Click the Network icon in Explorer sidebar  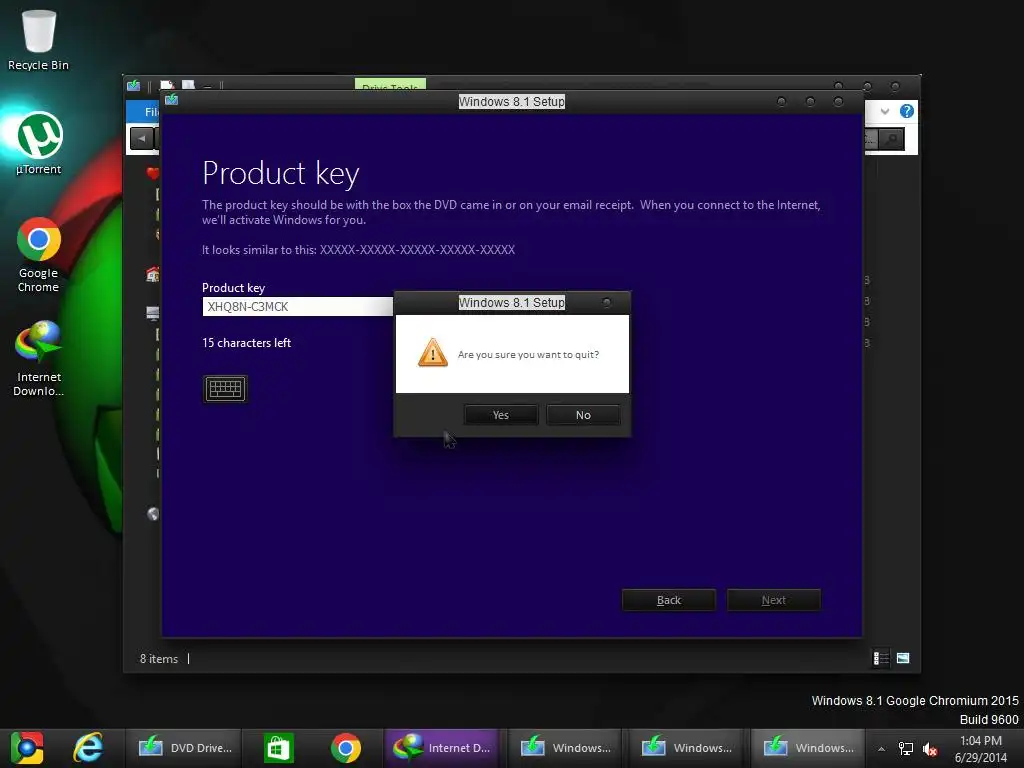click(153, 515)
